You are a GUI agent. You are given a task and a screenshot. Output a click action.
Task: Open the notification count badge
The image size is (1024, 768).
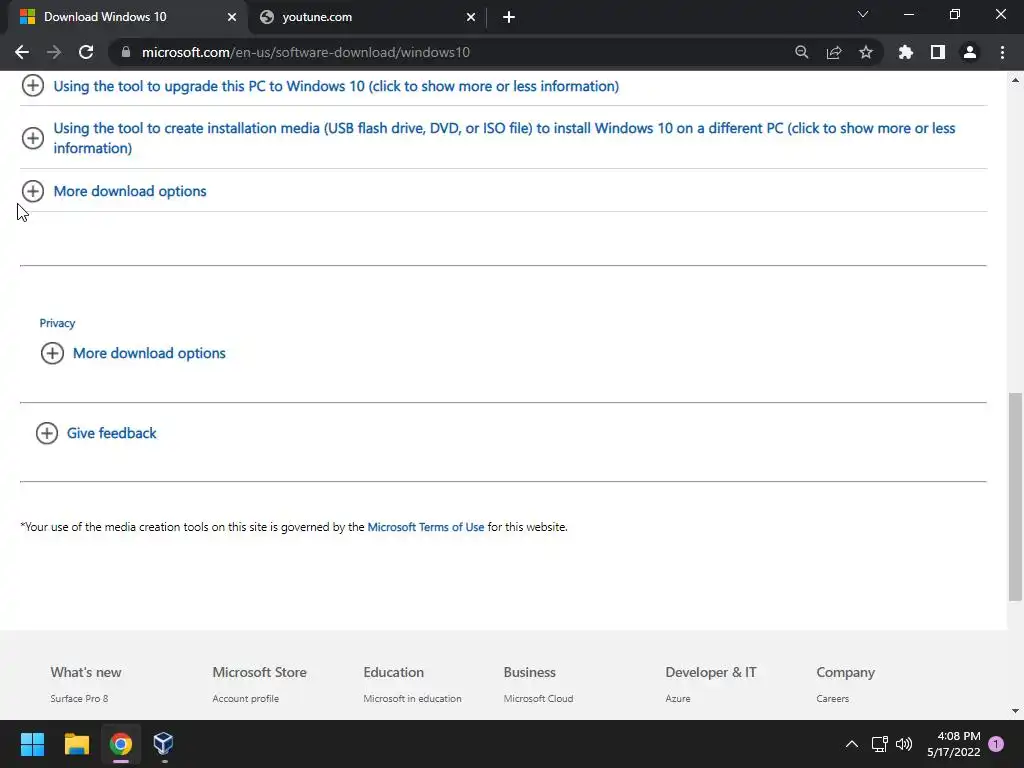(996, 744)
